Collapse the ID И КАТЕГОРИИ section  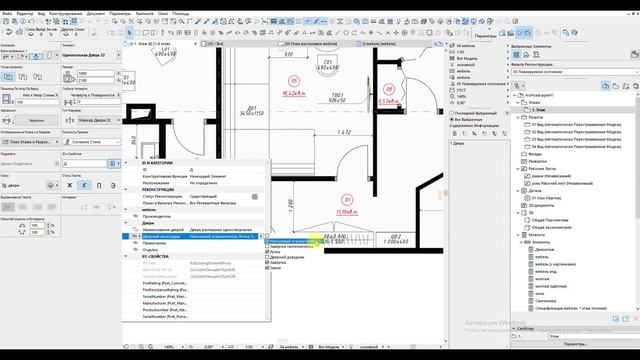tap(126, 163)
